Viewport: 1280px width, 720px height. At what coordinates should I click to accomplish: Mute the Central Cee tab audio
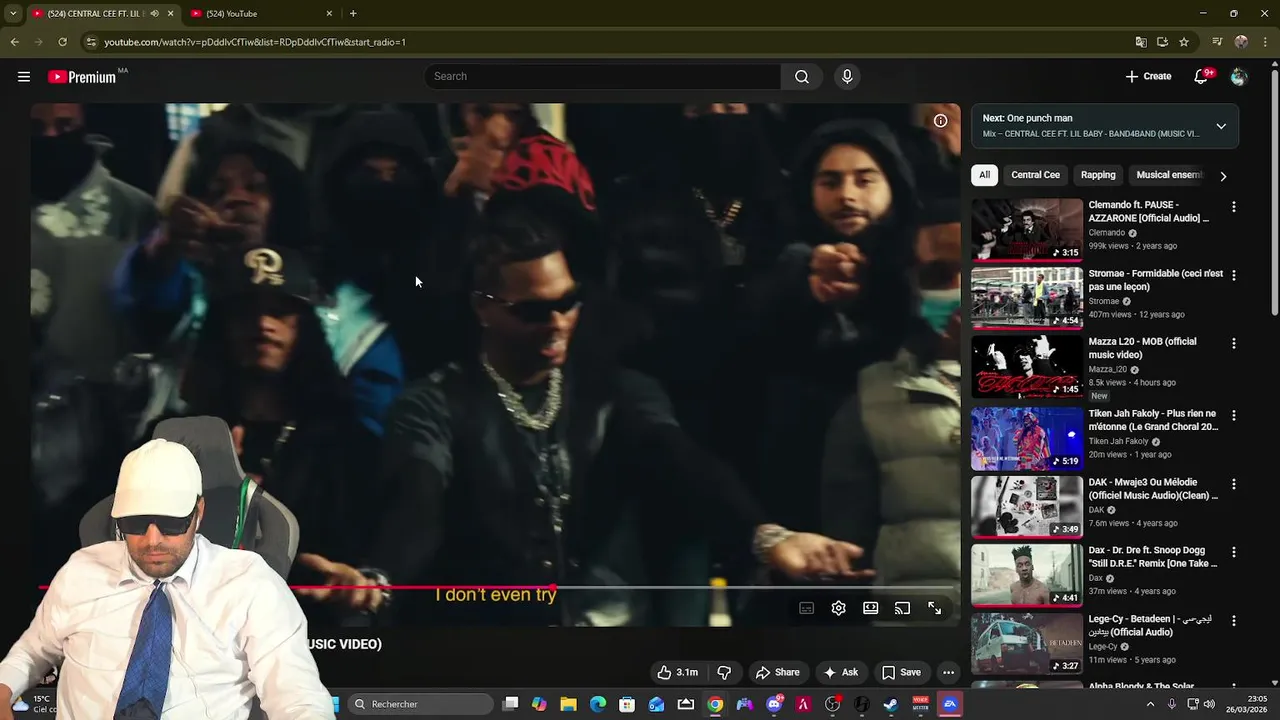(x=154, y=13)
